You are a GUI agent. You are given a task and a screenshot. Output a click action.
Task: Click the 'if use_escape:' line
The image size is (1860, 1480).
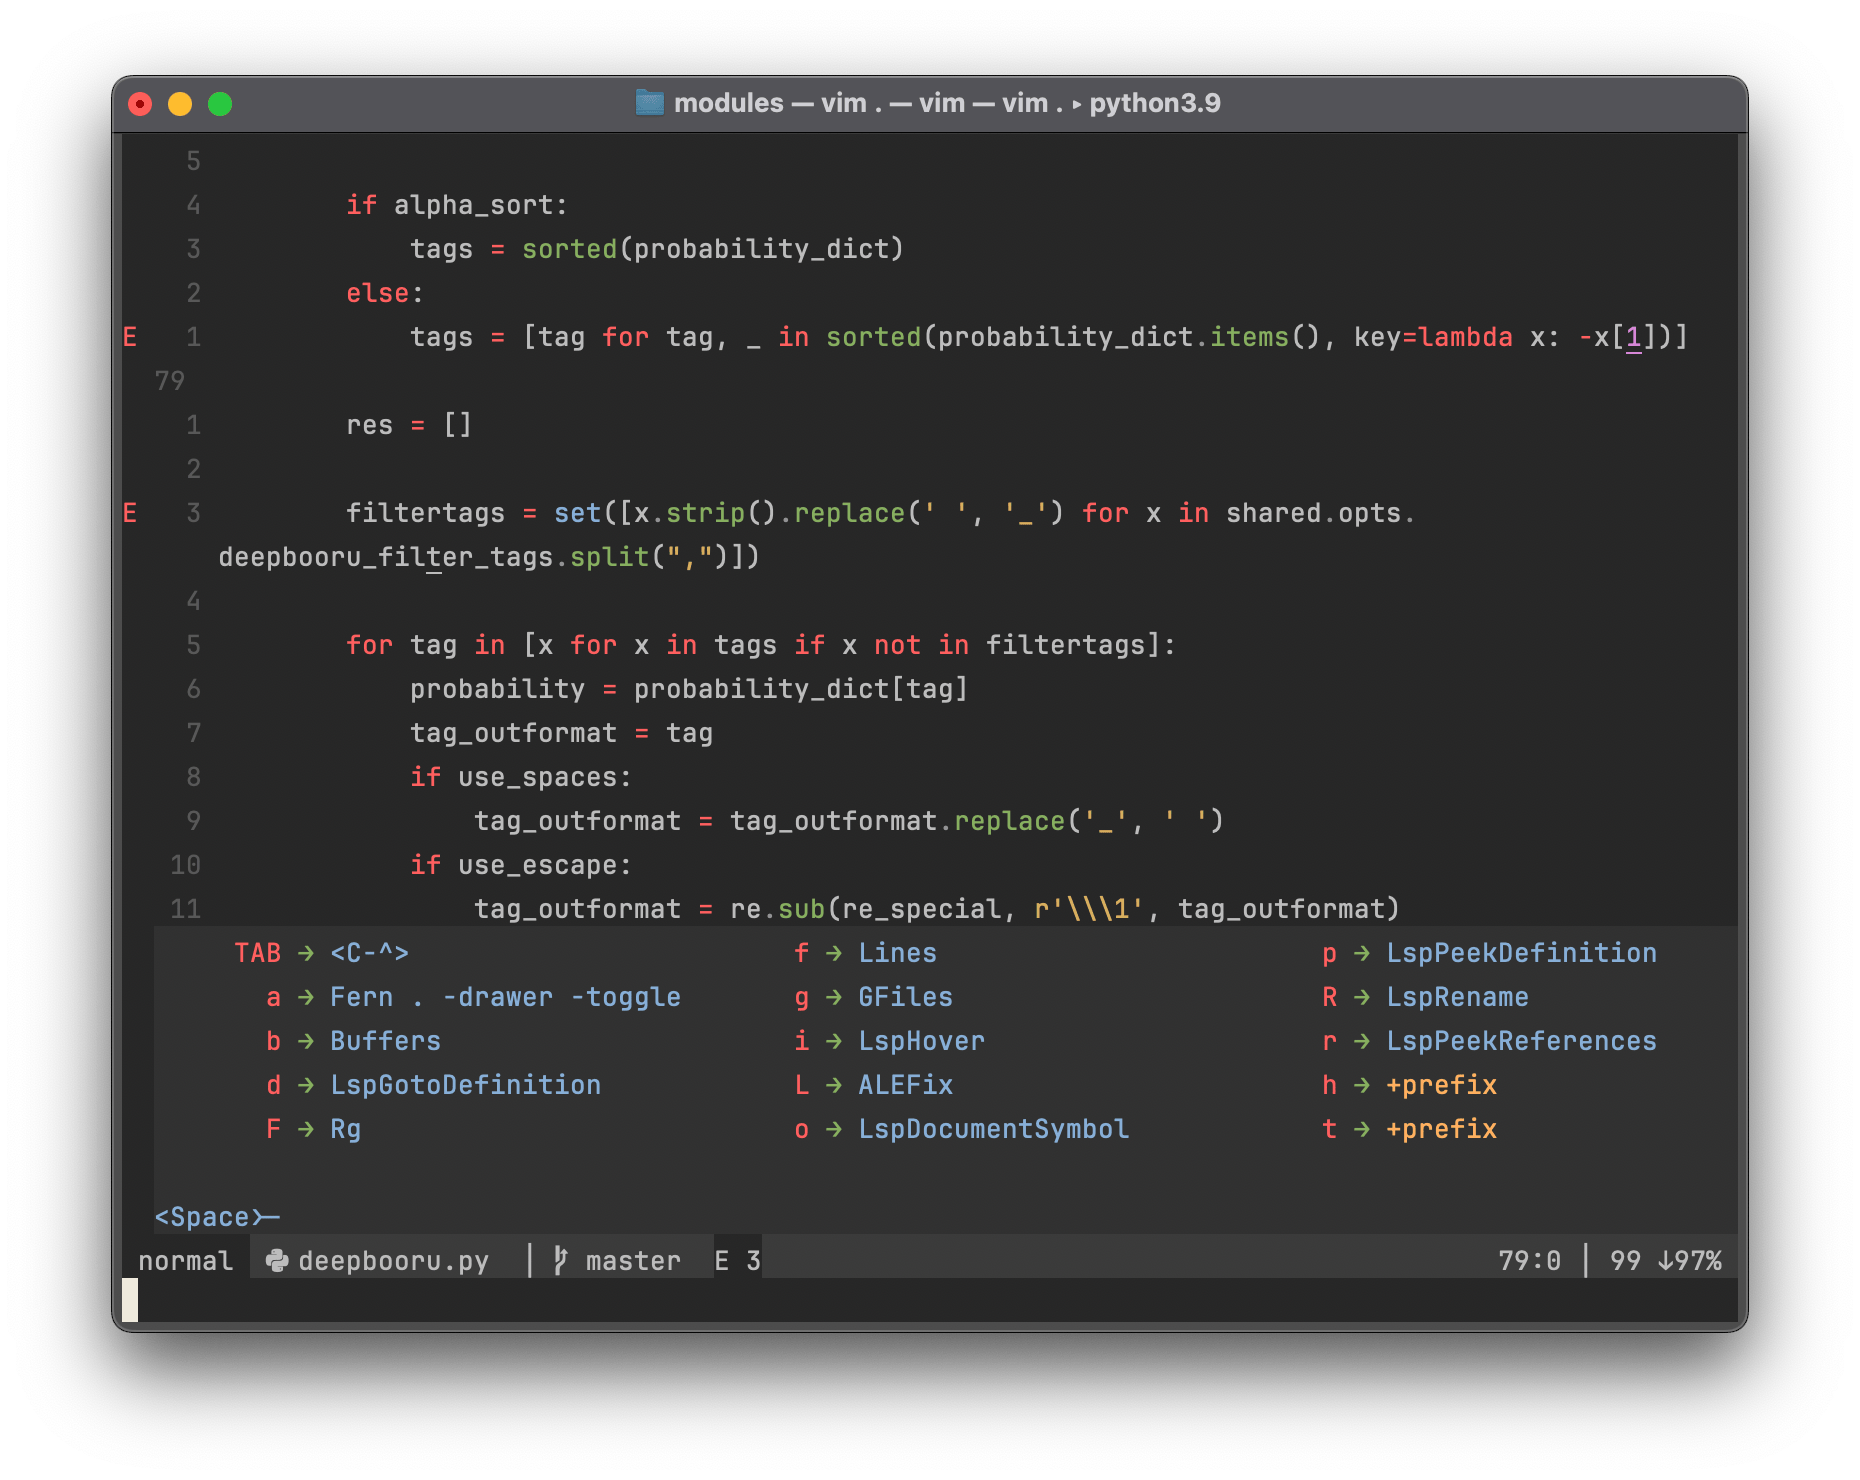pos(522,865)
